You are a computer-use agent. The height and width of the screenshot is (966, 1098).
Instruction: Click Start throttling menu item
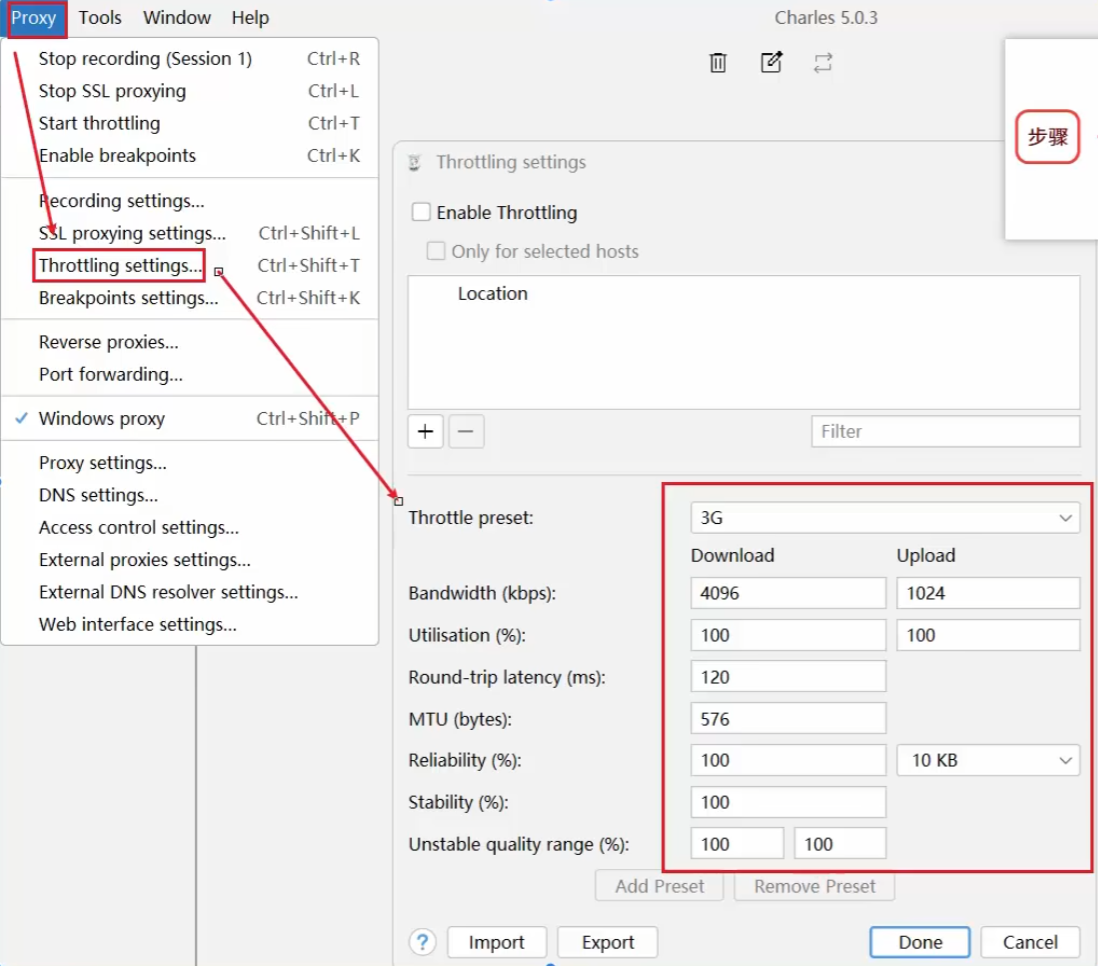tap(99, 124)
